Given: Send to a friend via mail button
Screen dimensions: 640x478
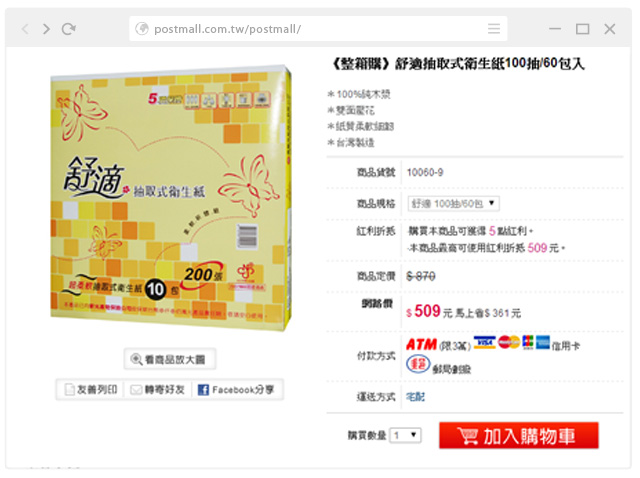Looking at the screenshot, I should click(158, 389).
